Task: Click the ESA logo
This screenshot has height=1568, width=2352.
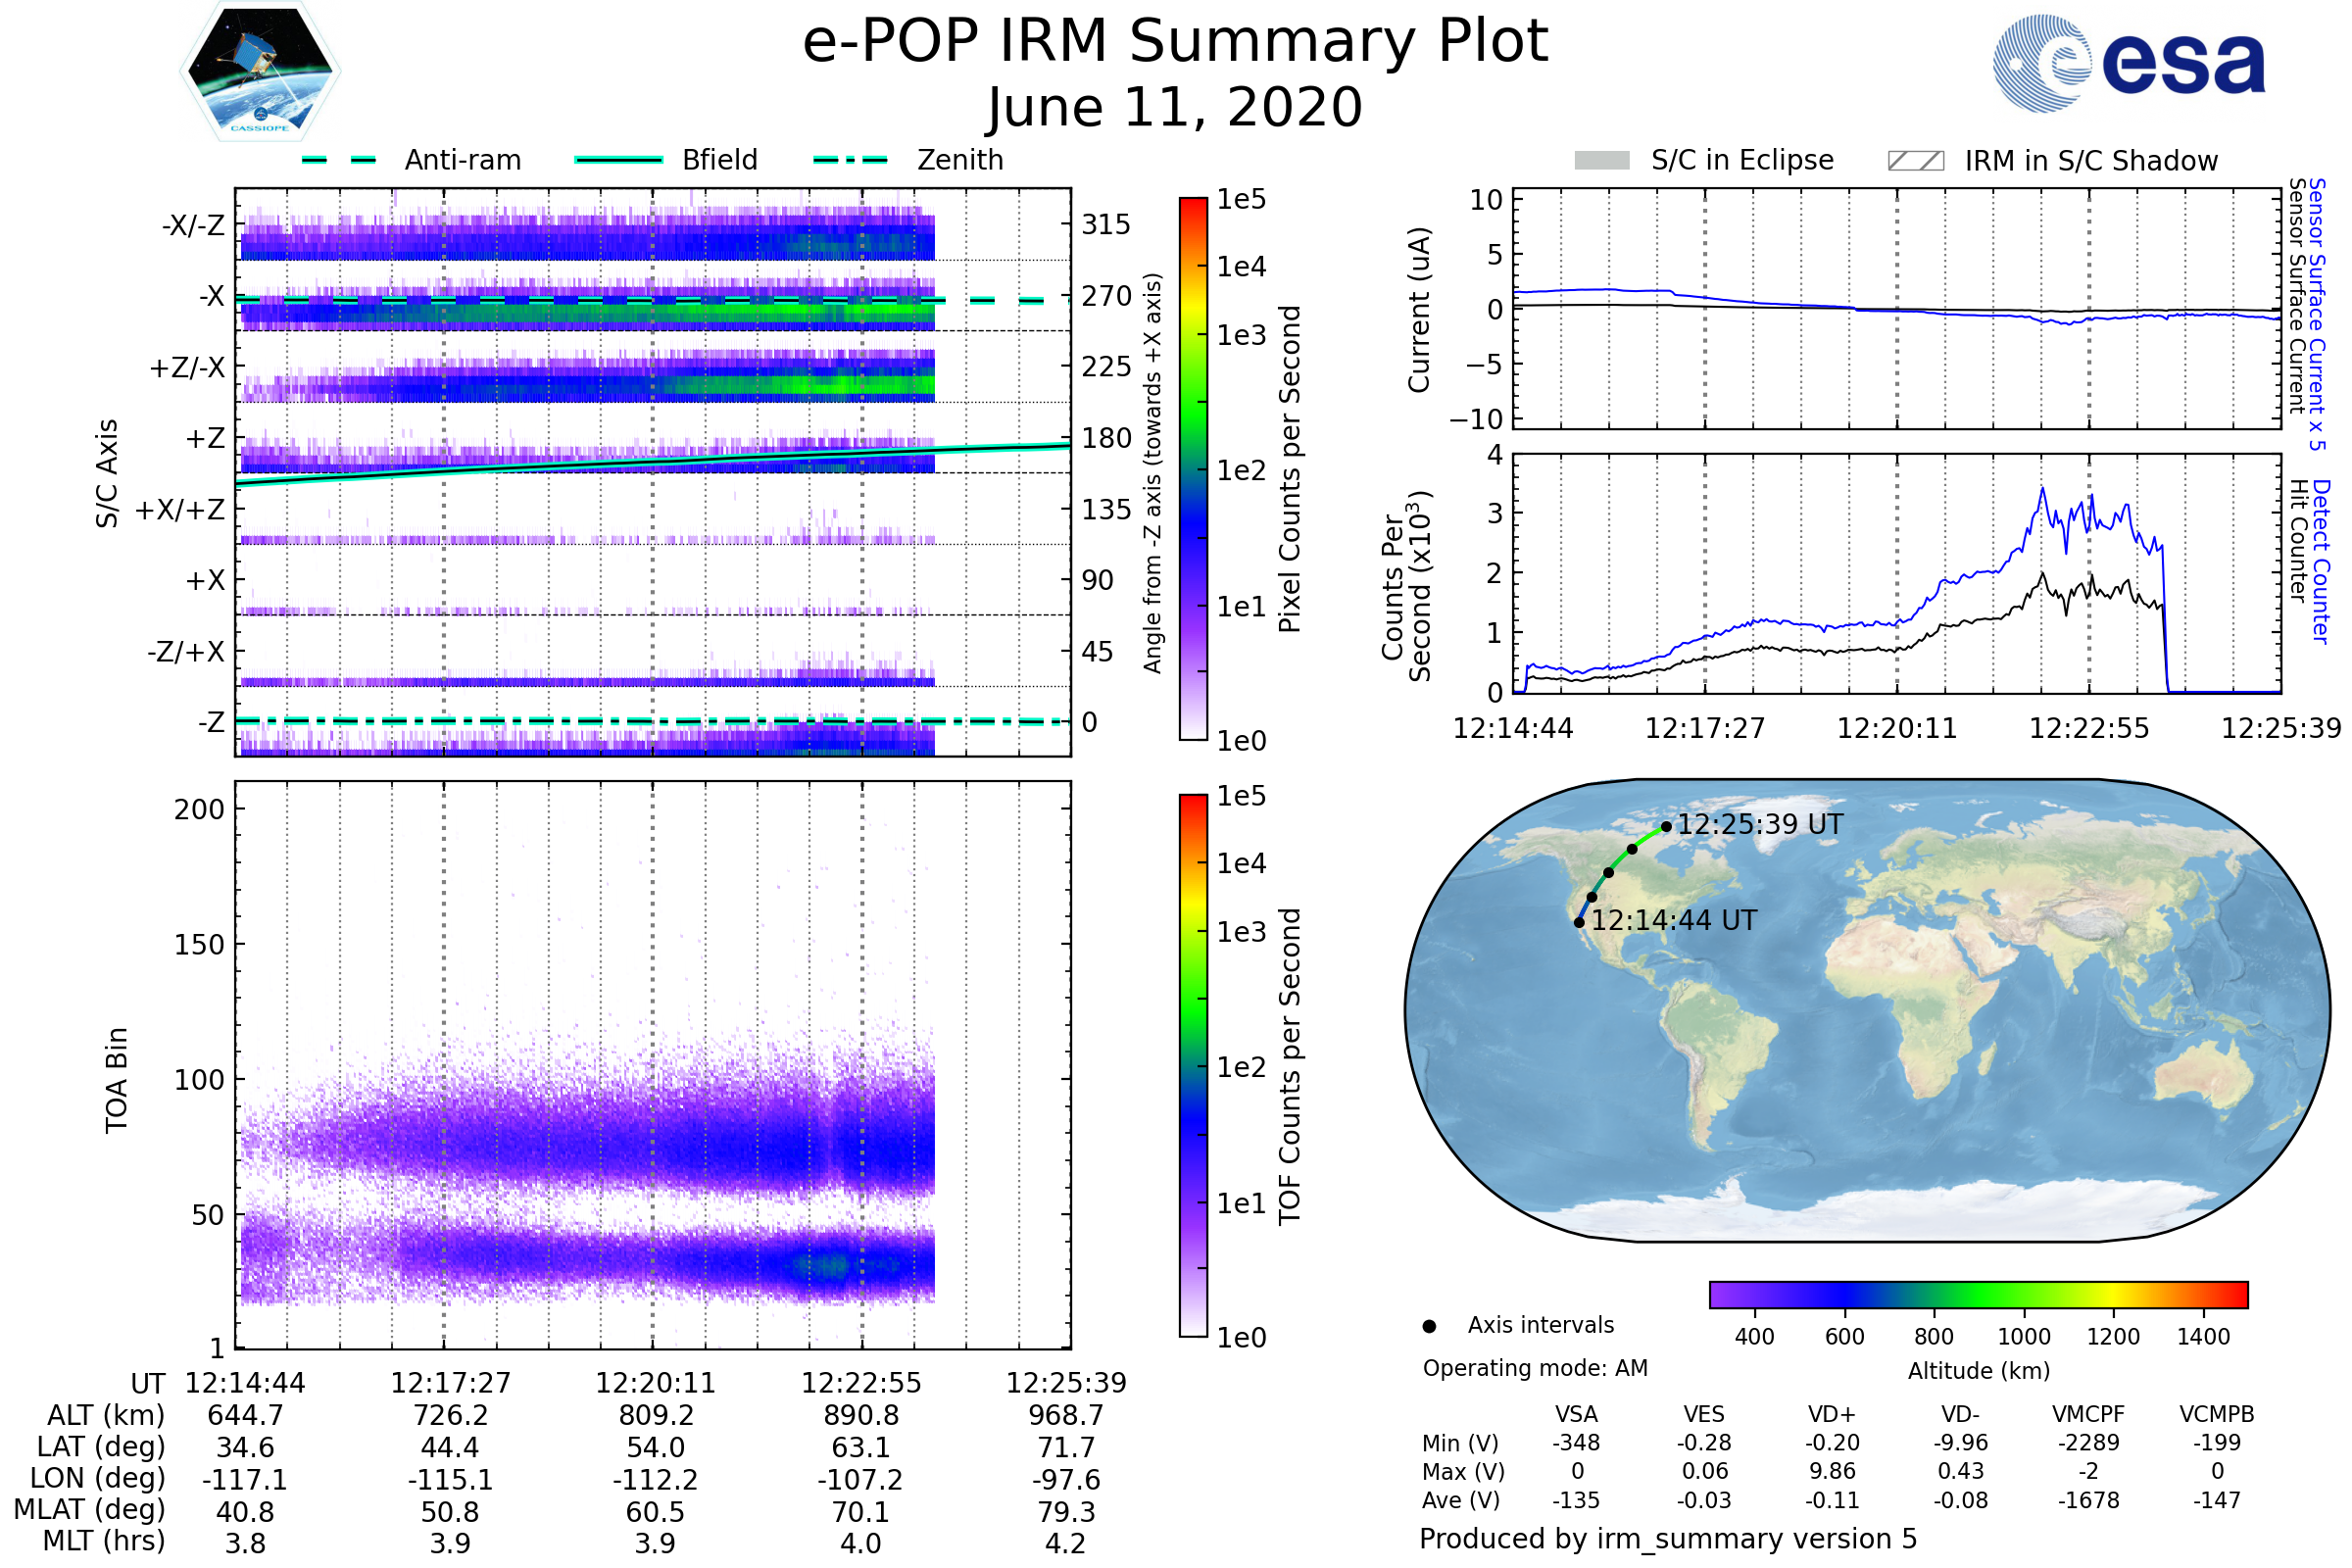Action: [x=2128, y=64]
